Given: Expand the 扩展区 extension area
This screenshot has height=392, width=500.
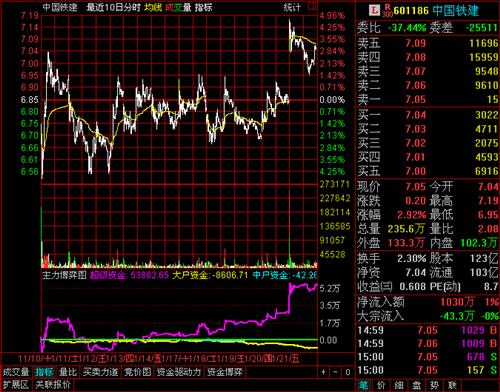Looking at the screenshot, I should [16, 385].
